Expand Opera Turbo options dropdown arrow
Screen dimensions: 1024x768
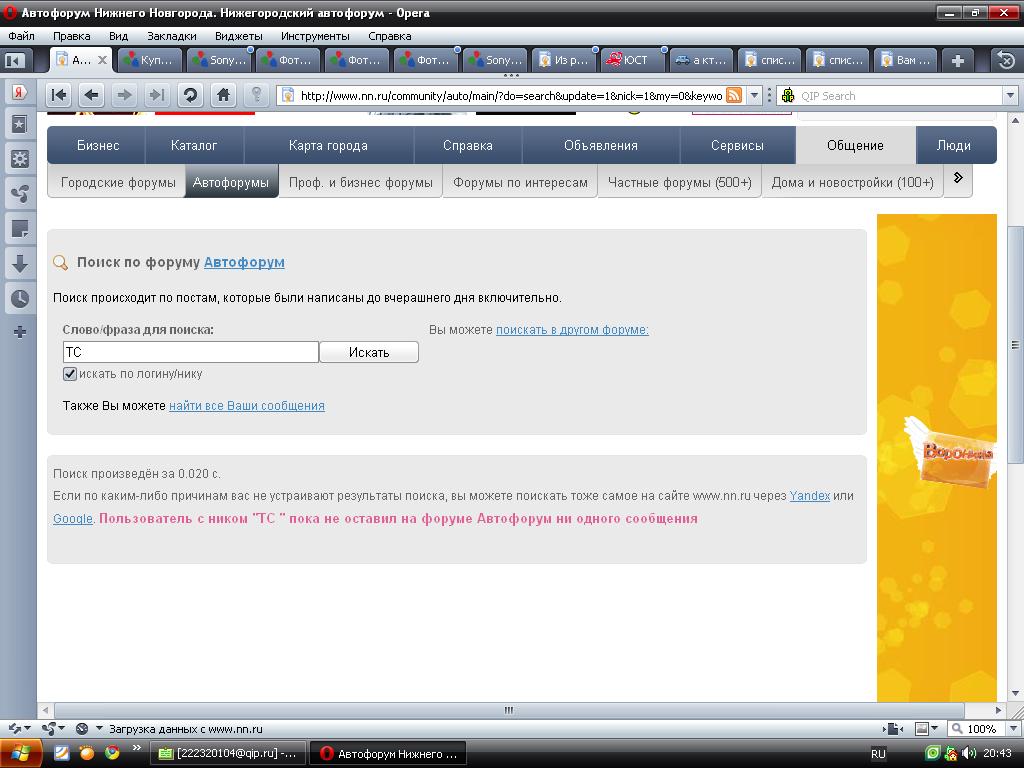coord(99,728)
